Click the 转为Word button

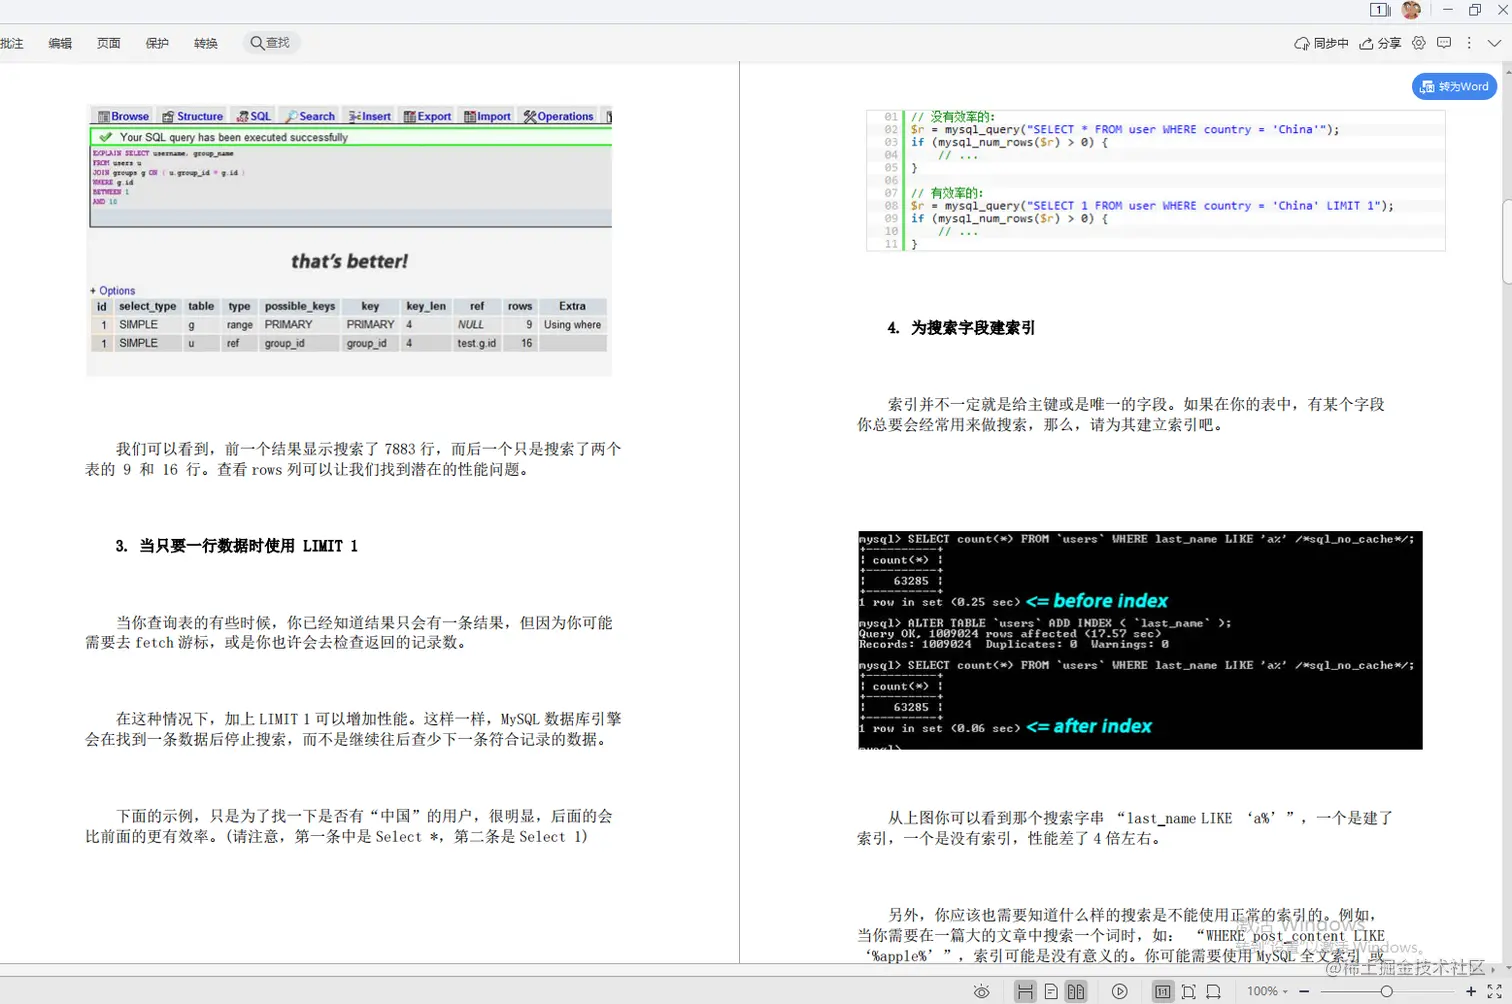1454,86
